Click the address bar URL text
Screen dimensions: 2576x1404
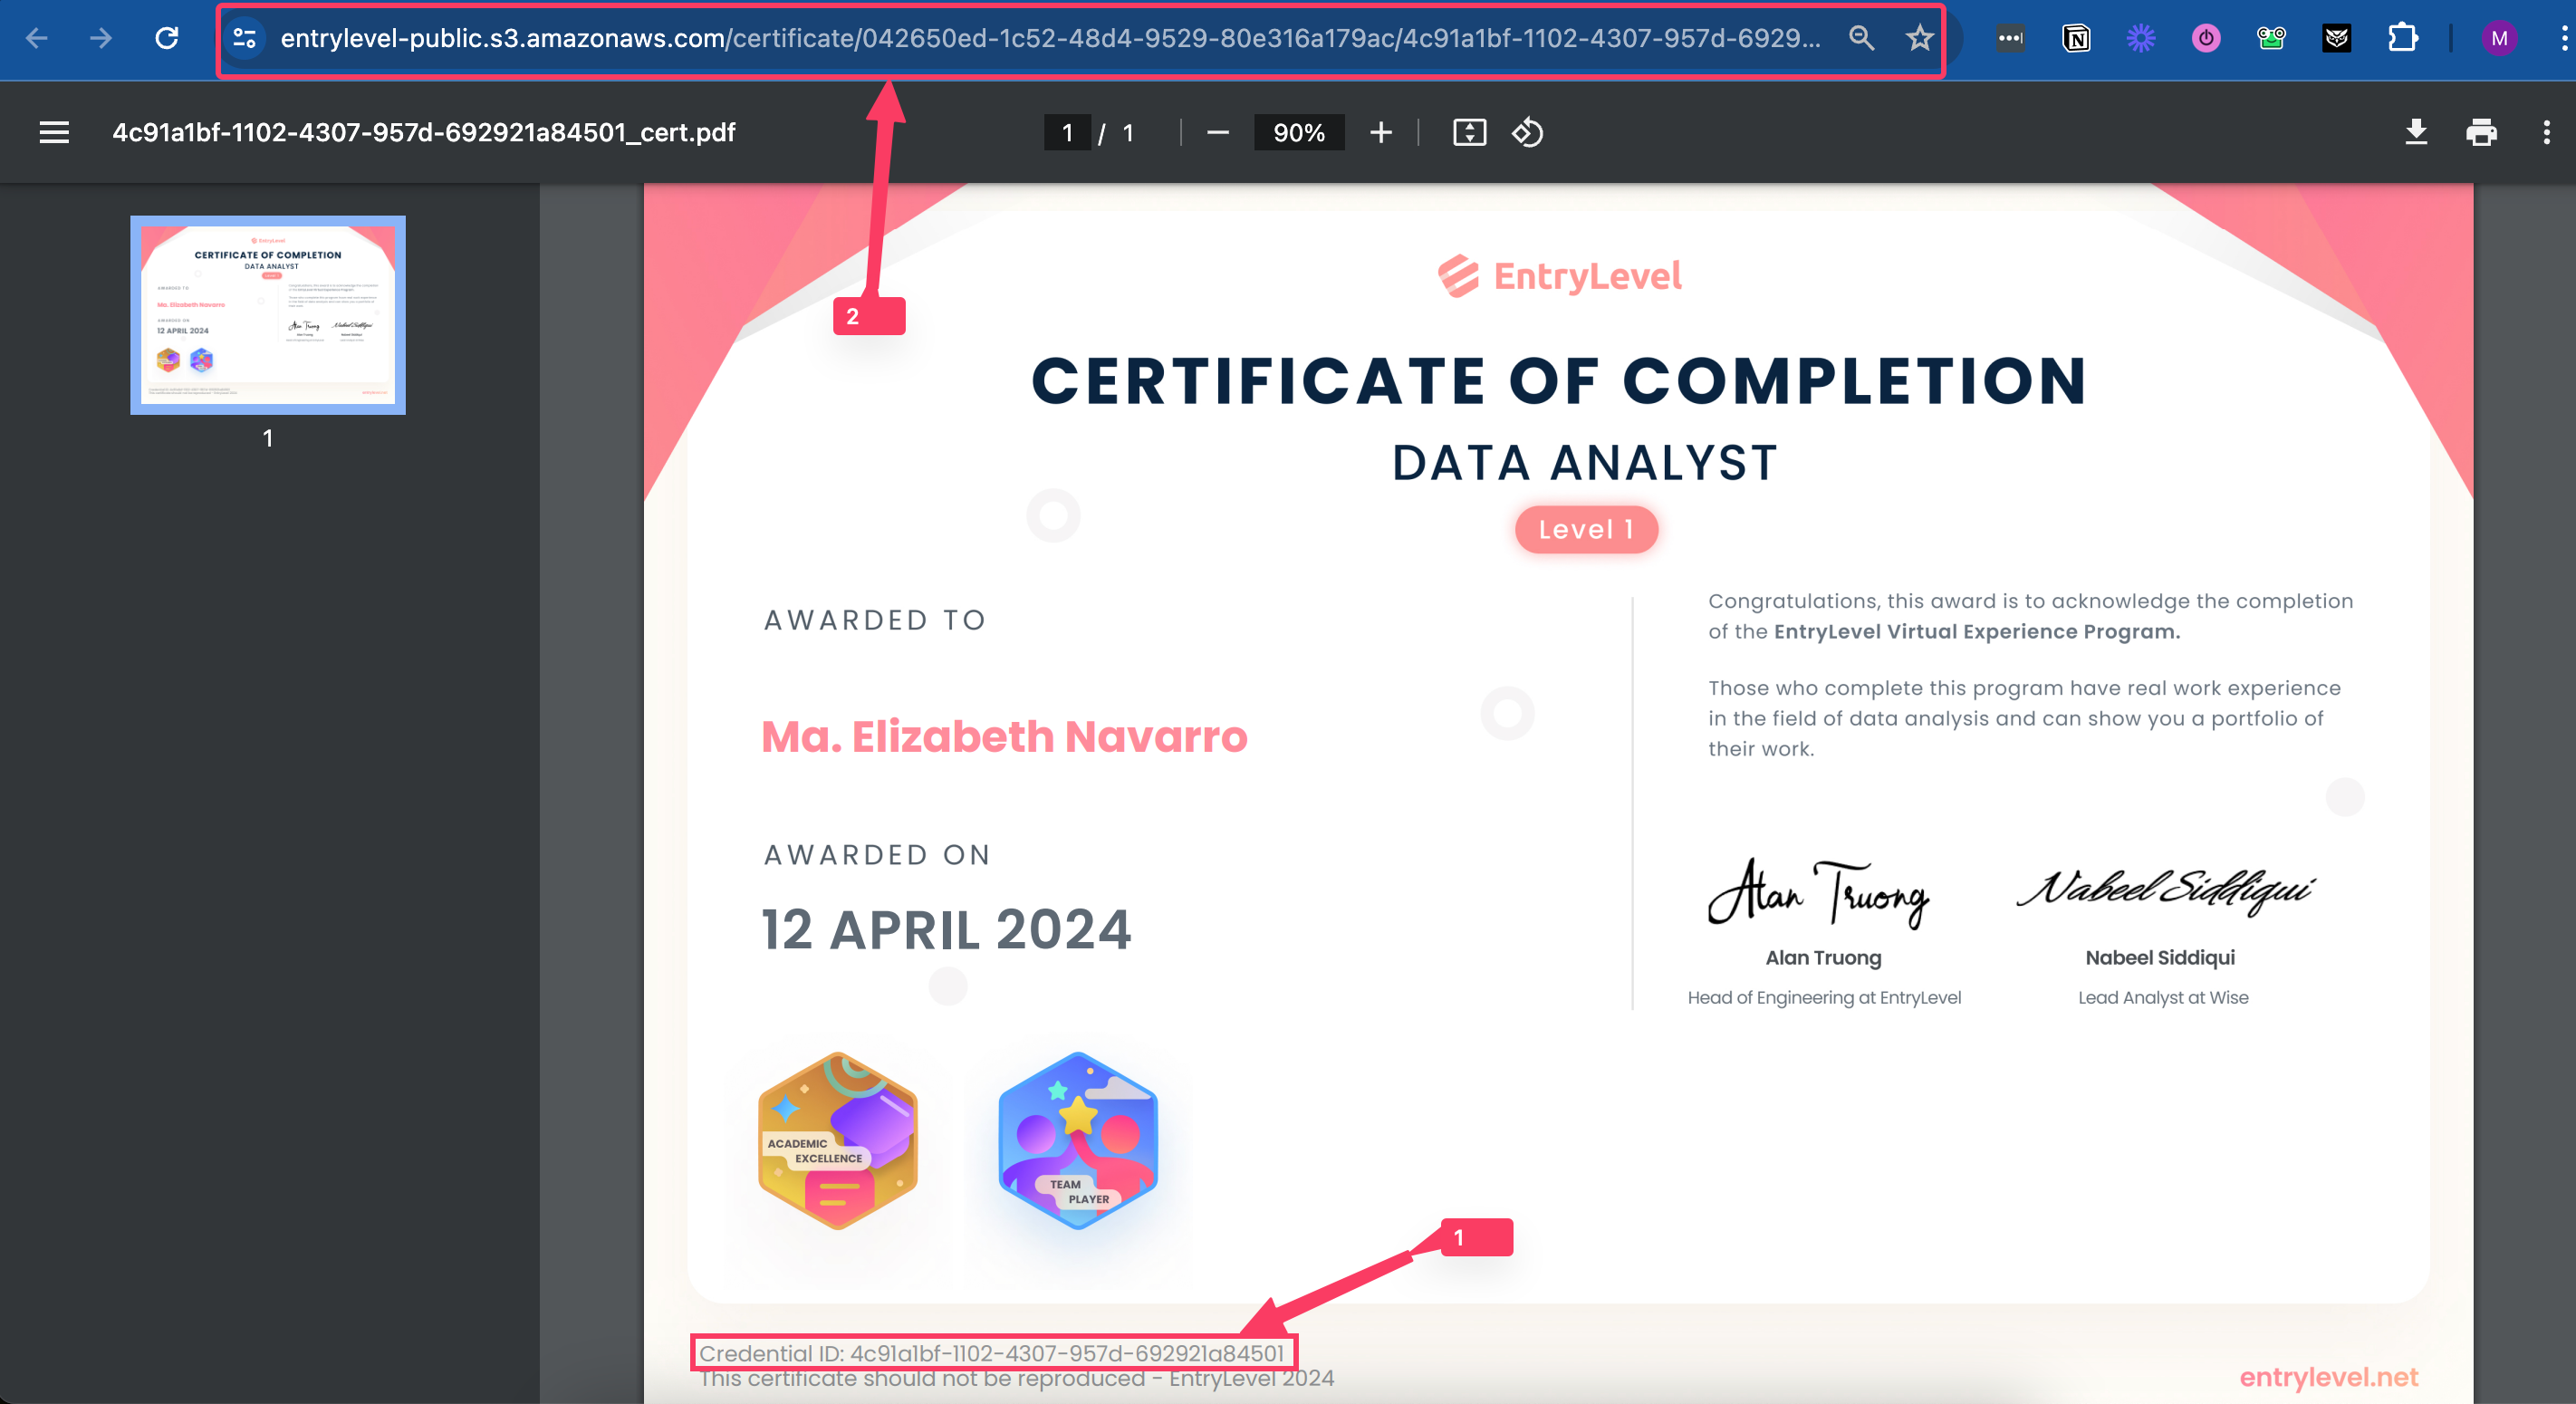coord(1050,38)
